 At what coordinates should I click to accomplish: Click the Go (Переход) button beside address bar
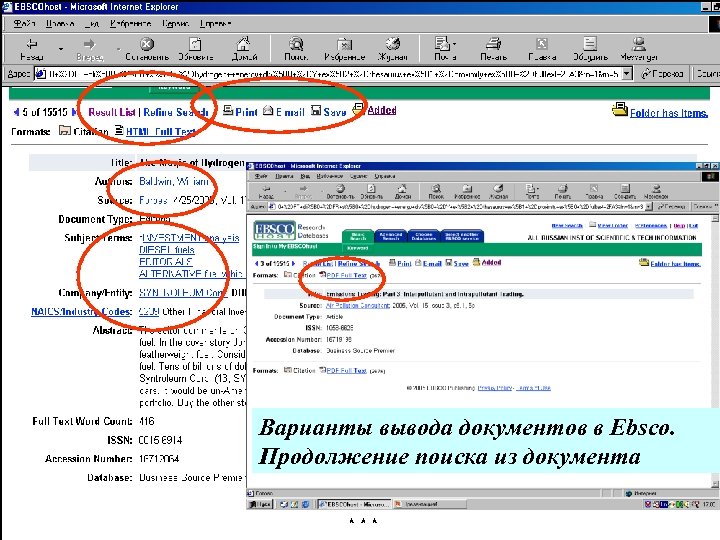663,73
